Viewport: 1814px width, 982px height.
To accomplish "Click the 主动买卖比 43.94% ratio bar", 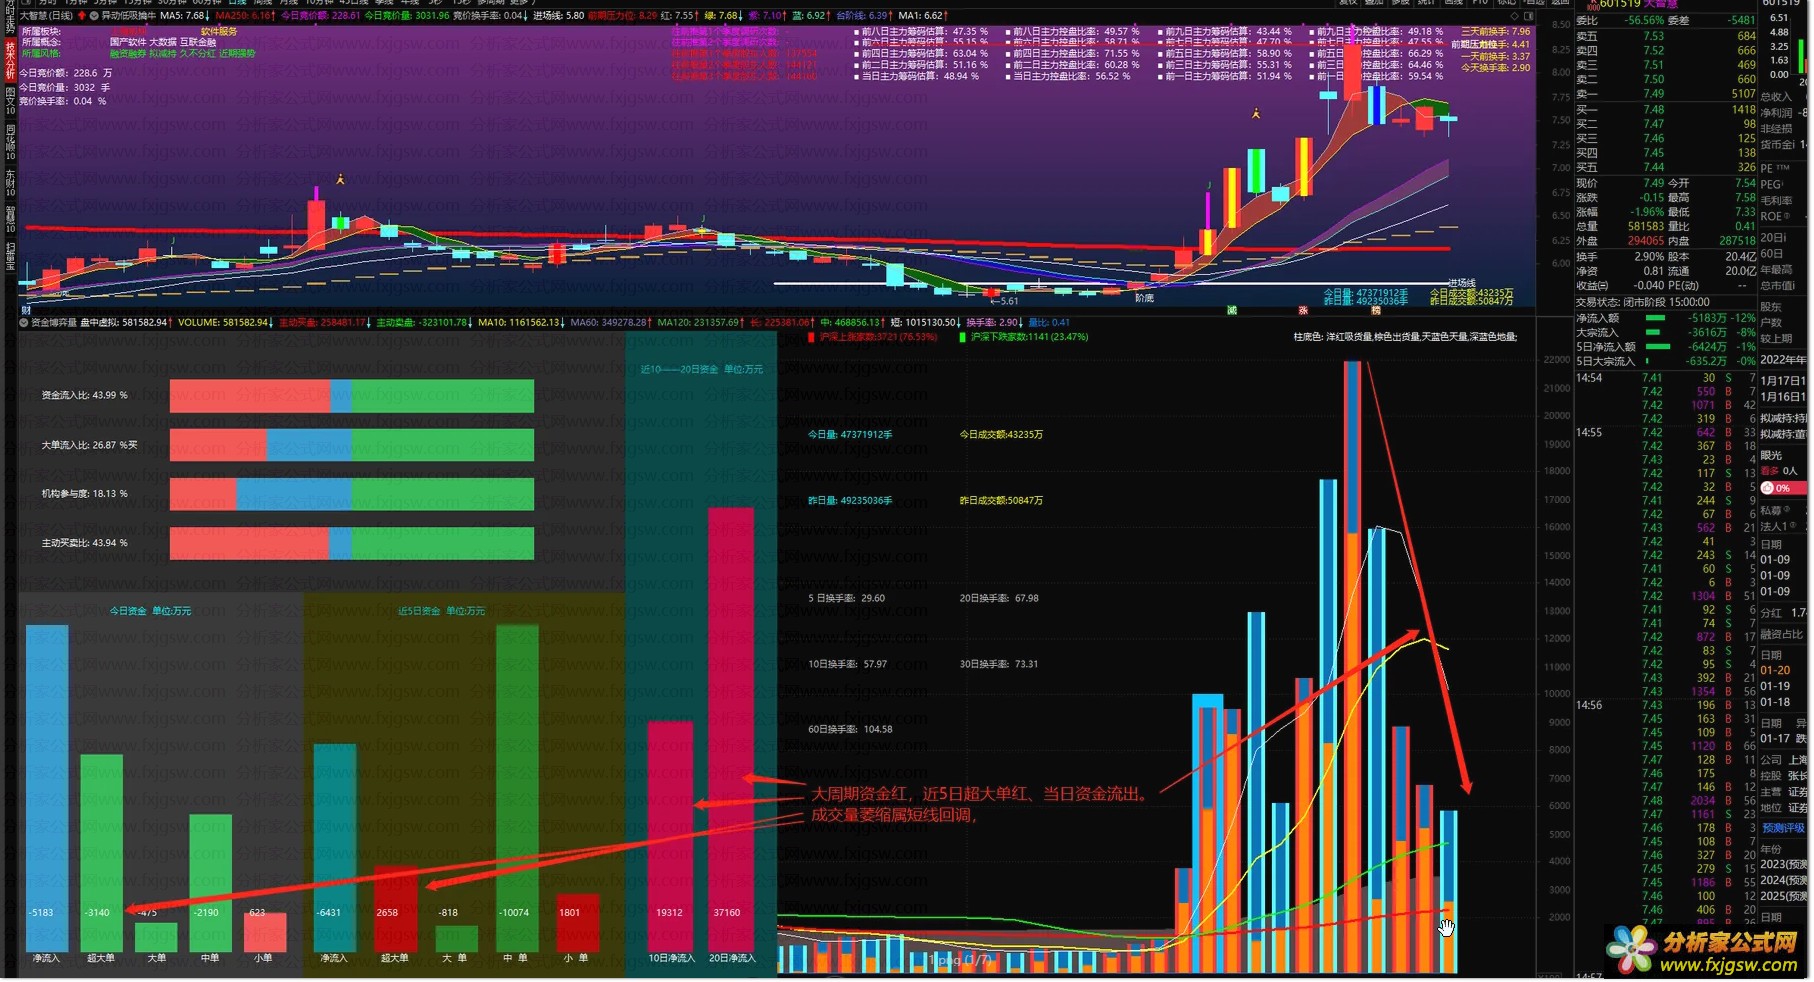I will pos(352,543).
